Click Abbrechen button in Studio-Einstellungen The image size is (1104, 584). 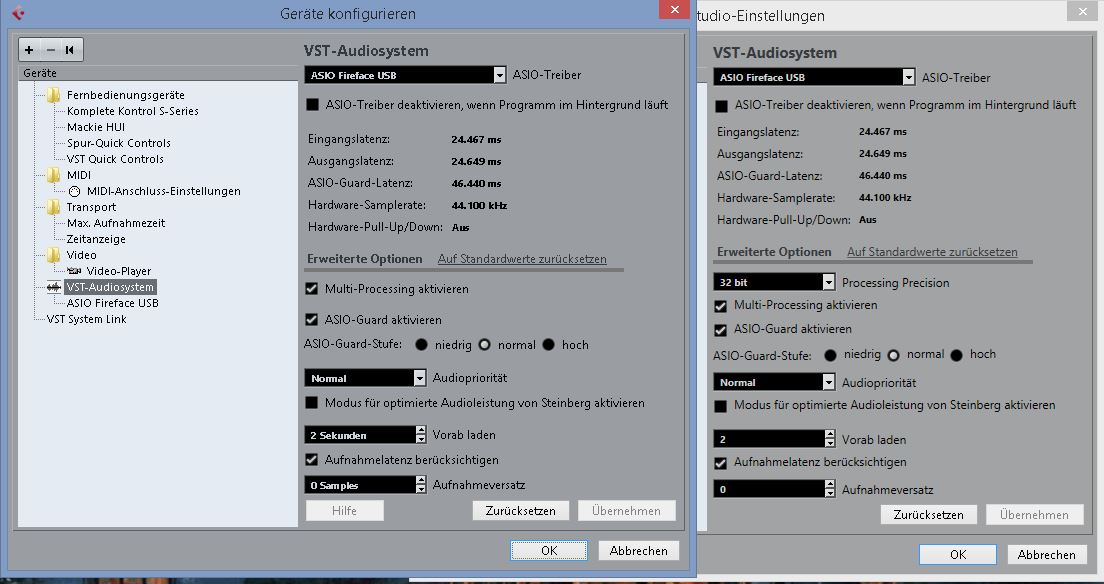(1046, 554)
